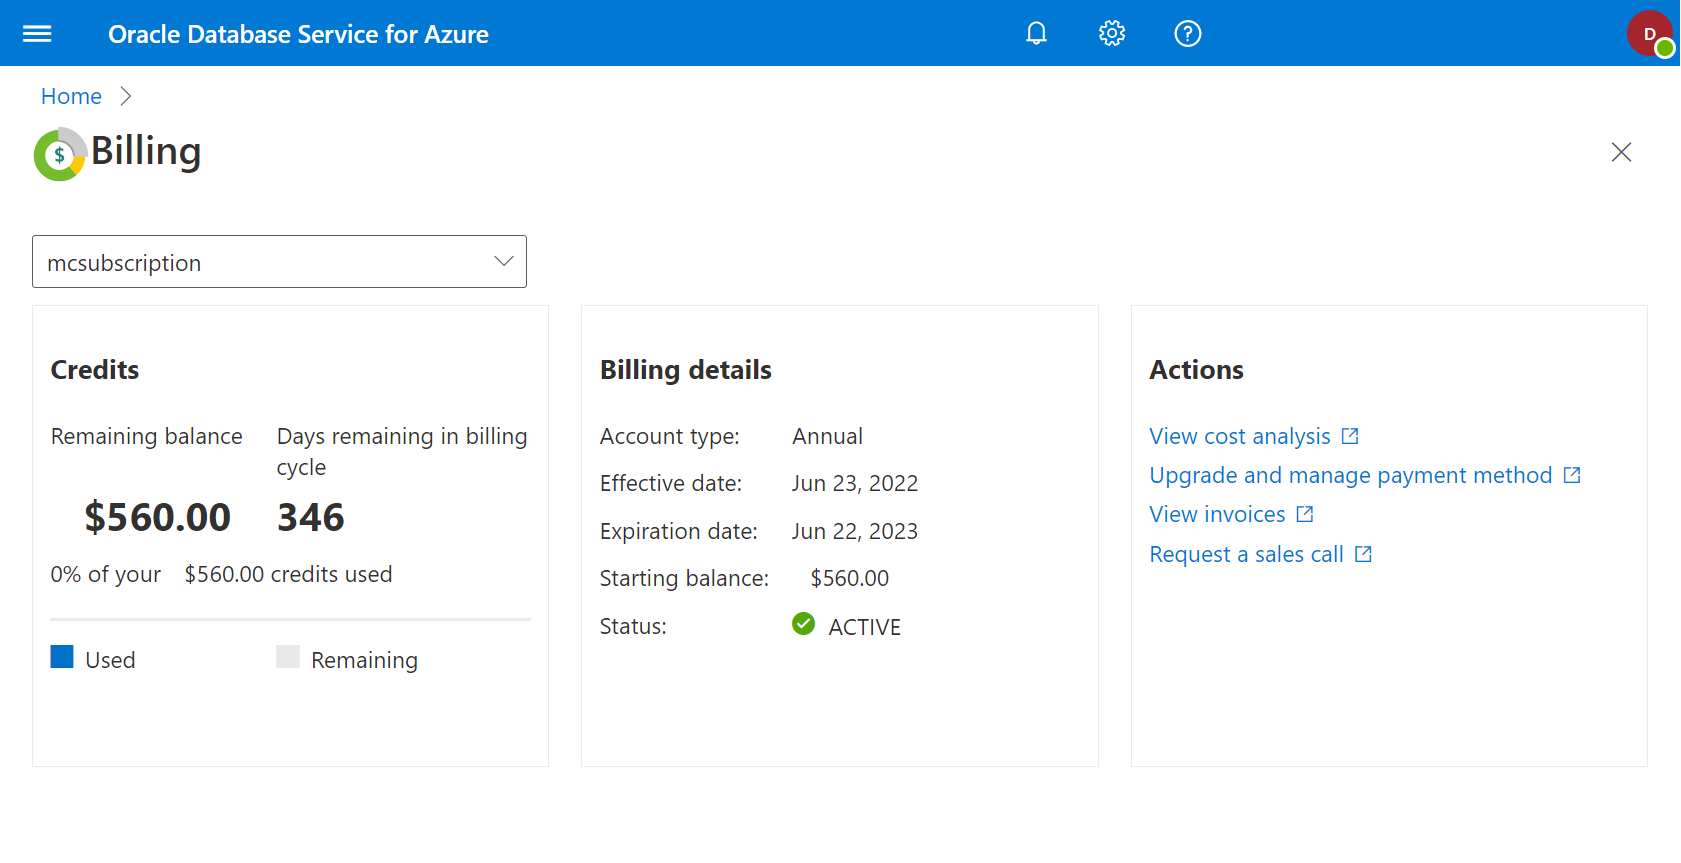The width and height of the screenshot is (1681, 863).
Task: Open the notifications bell
Action: [1036, 34]
